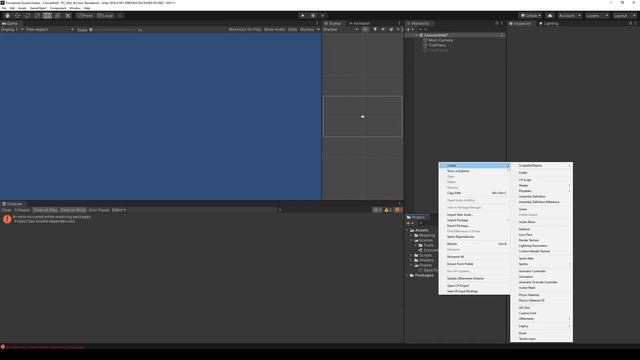Screen dimensions: 640x360
Task: Select the Move tool in the toolbar
Action: (18, 16)
